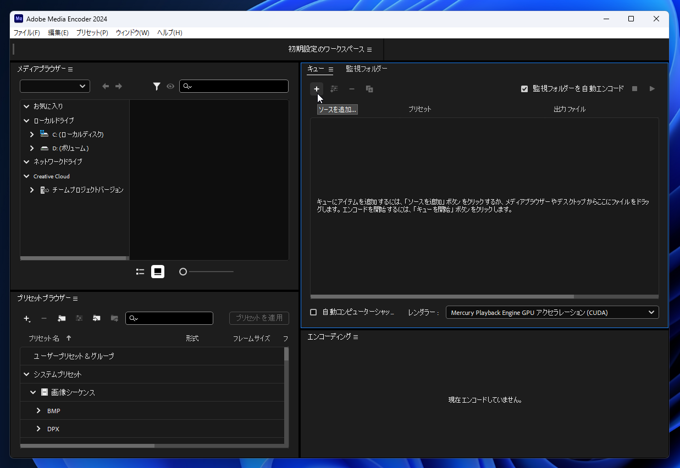Open the ヘルプ(H) menu
The width and height of the screenshot is (680, 468).
pos(170,33)
